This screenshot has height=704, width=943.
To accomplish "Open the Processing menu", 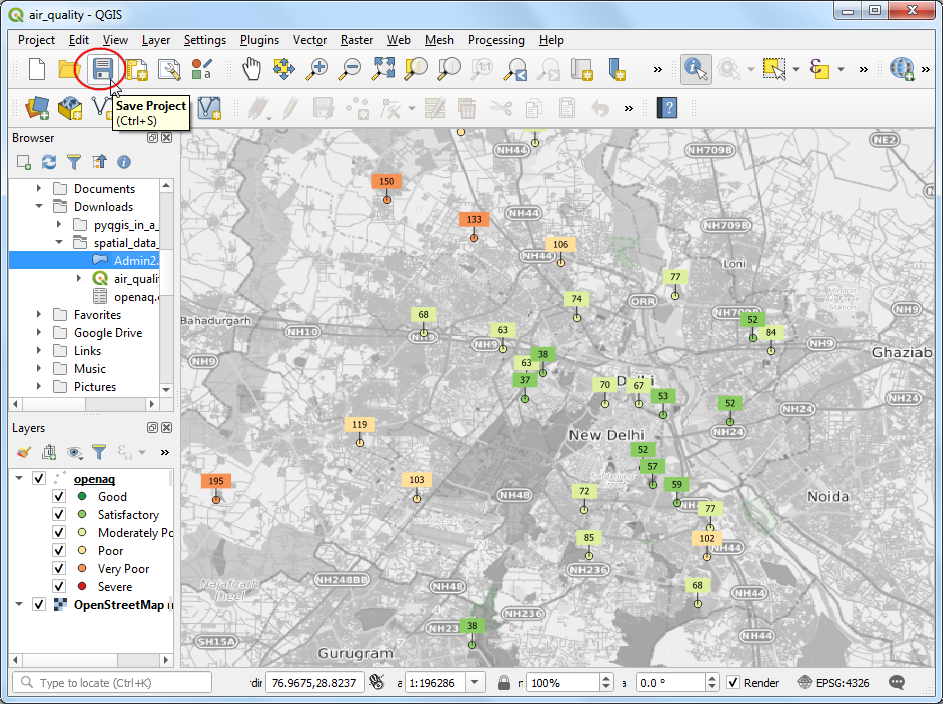I will coord(496,40).
